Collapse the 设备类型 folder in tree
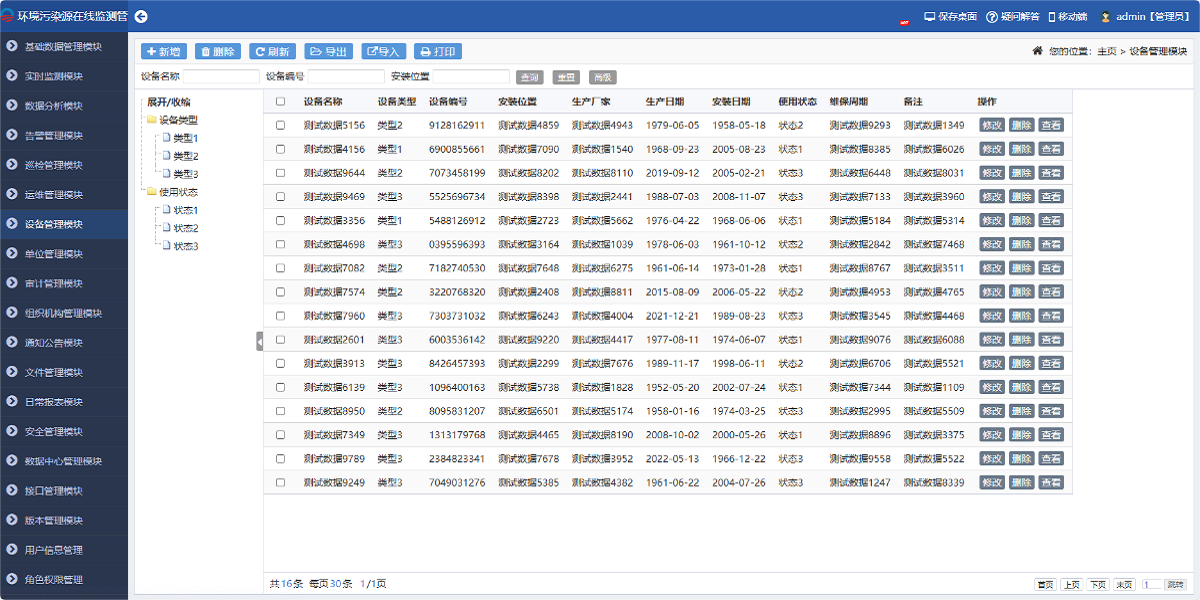The width and height of the screenshot is (1200, 600). coord(152,120)
